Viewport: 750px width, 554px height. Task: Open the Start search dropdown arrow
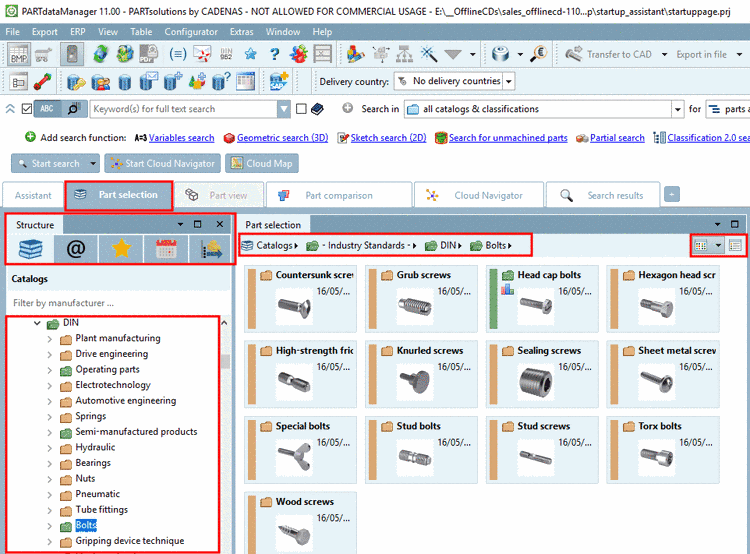coord(93,164)
